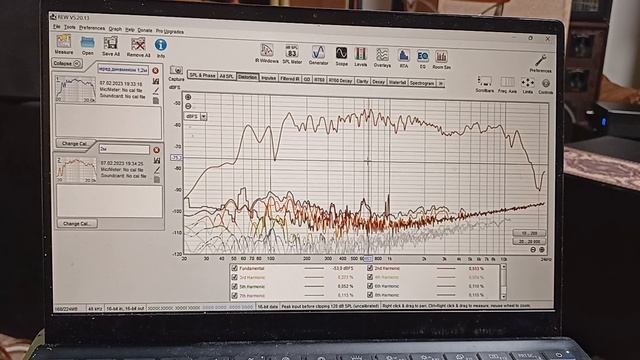Open the SPL Meter

[292, 51]
